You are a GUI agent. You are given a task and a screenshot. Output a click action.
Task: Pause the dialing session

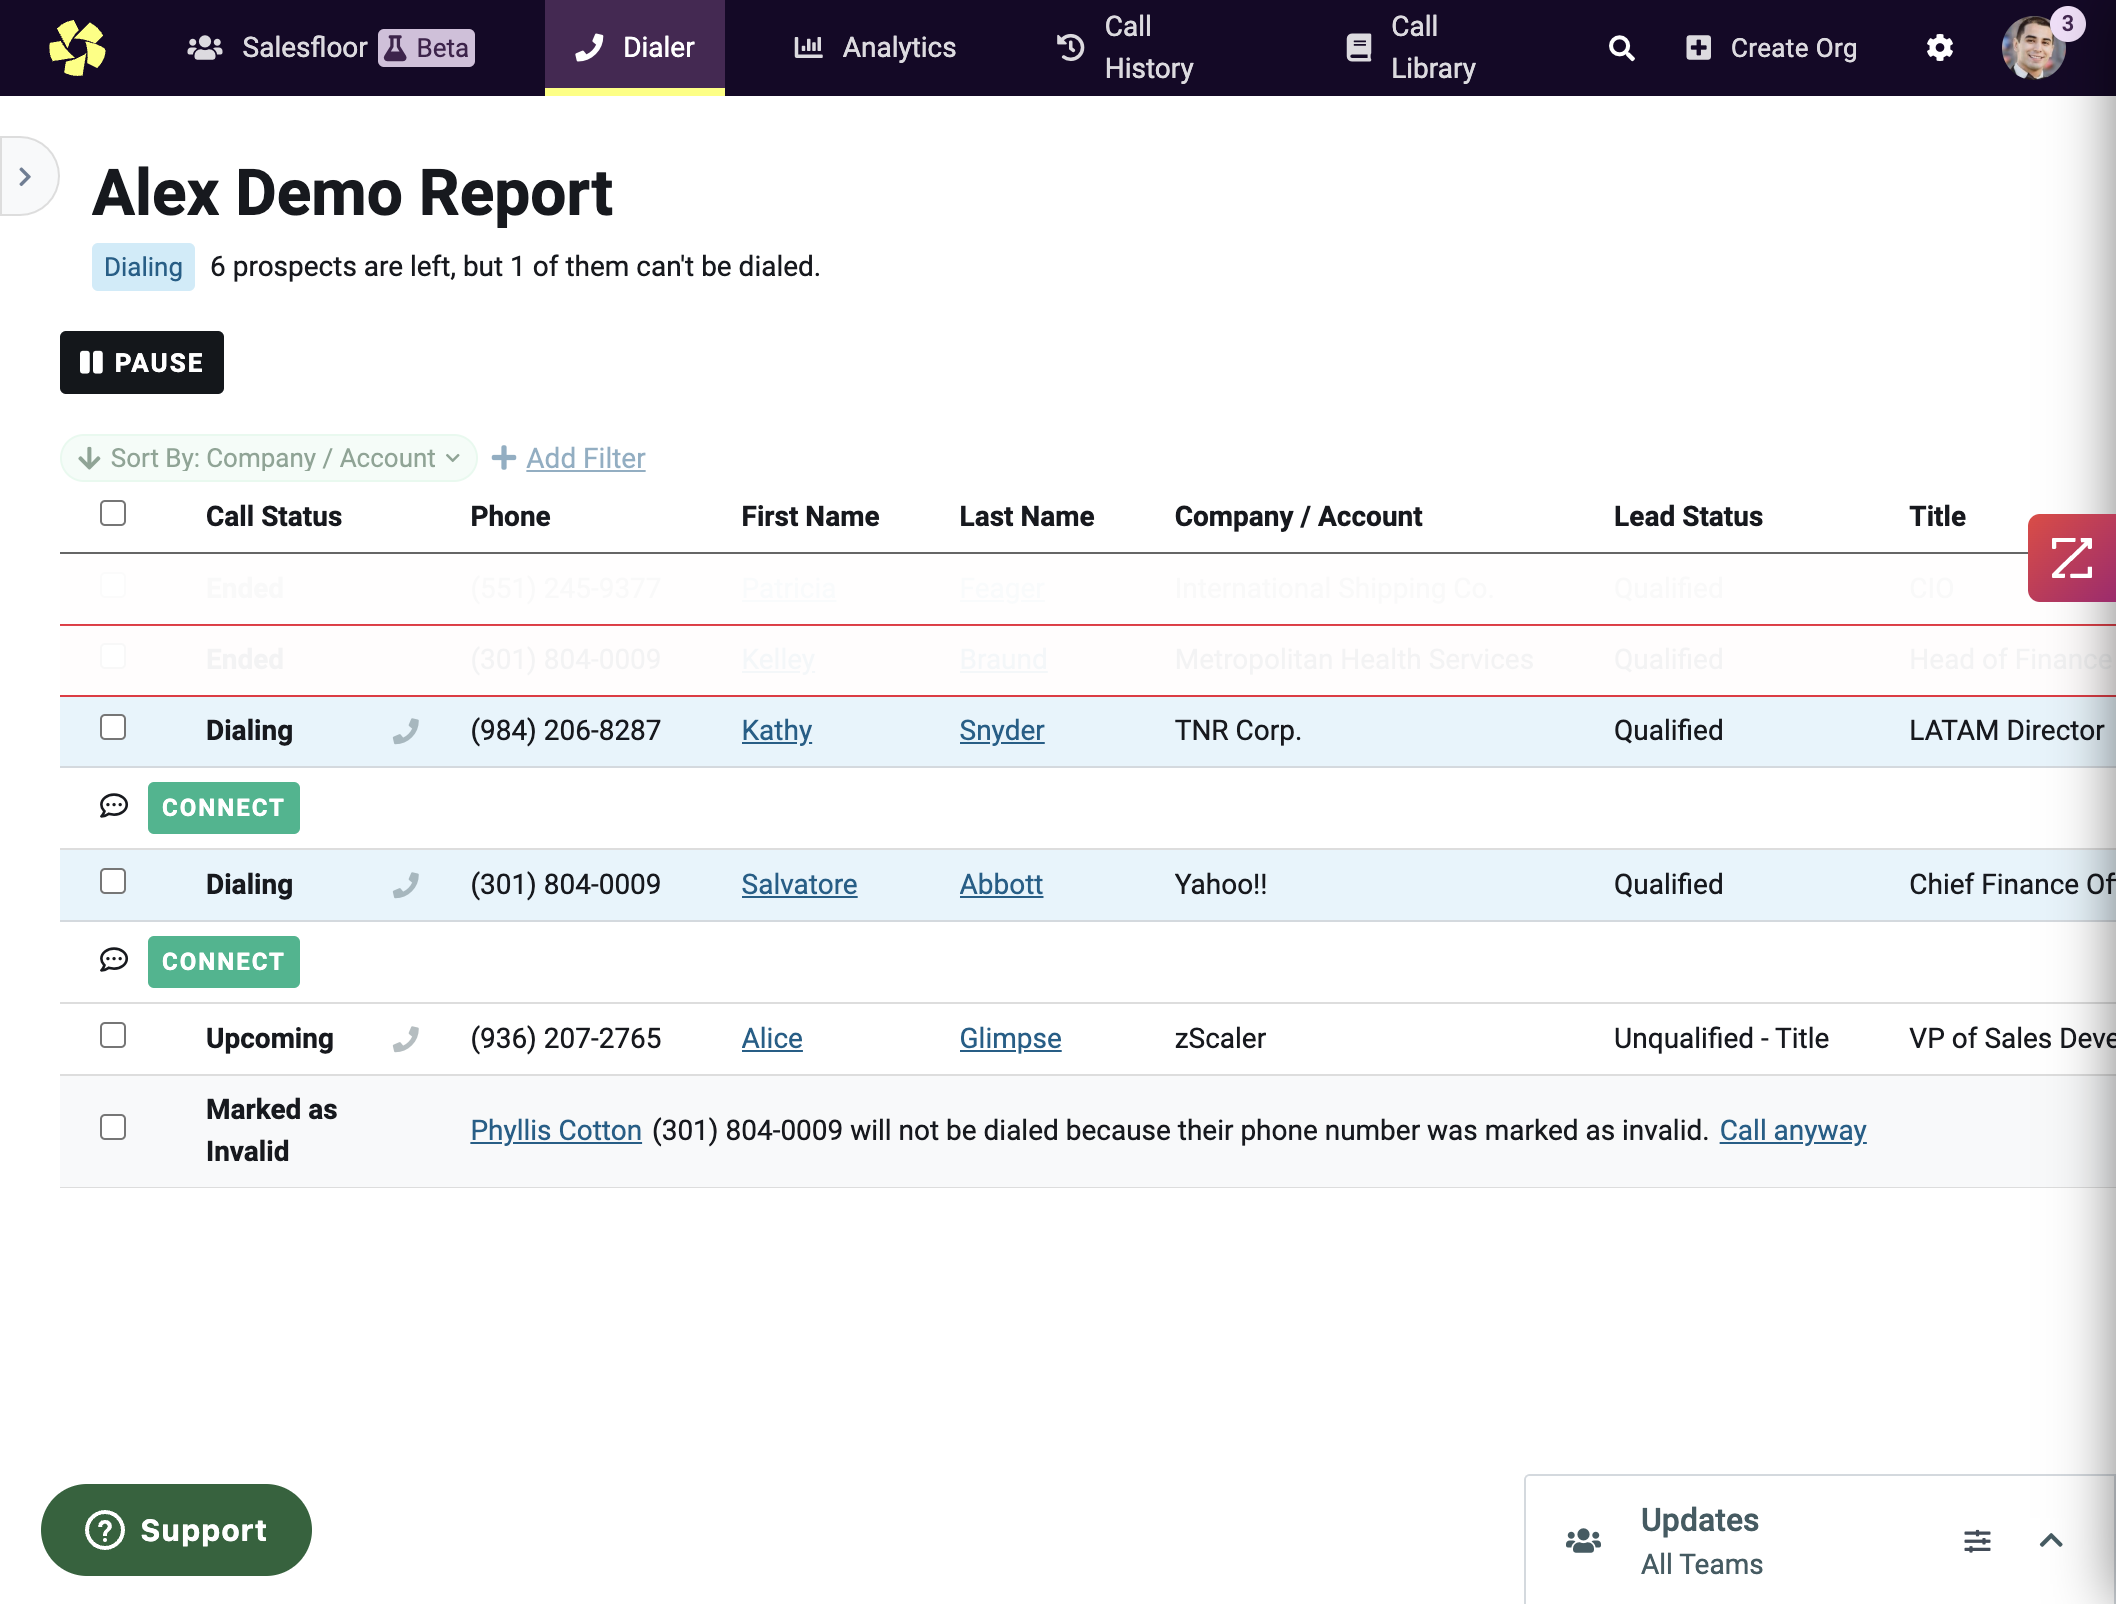pyautogui.click(x=142, y=362)
